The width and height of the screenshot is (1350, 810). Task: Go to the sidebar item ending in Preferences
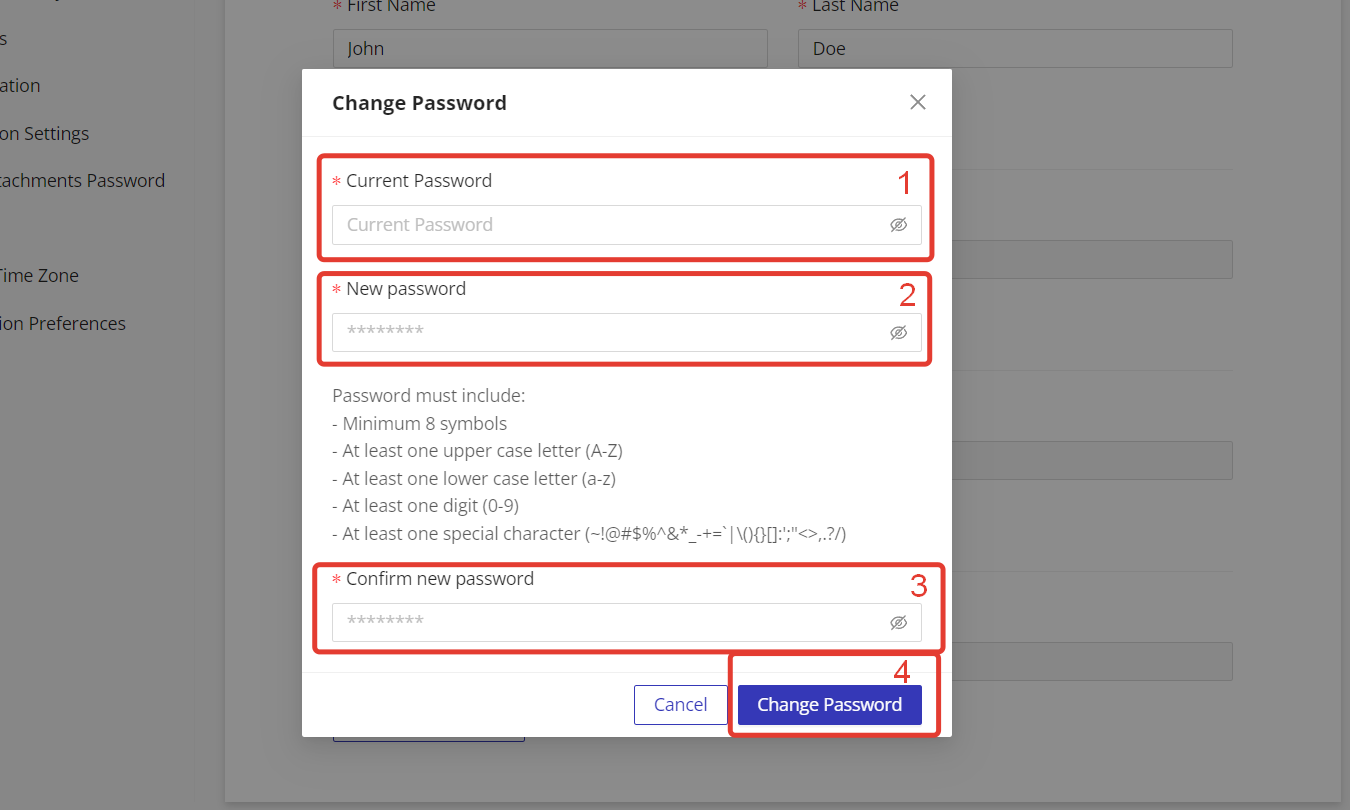coord(63,324)
